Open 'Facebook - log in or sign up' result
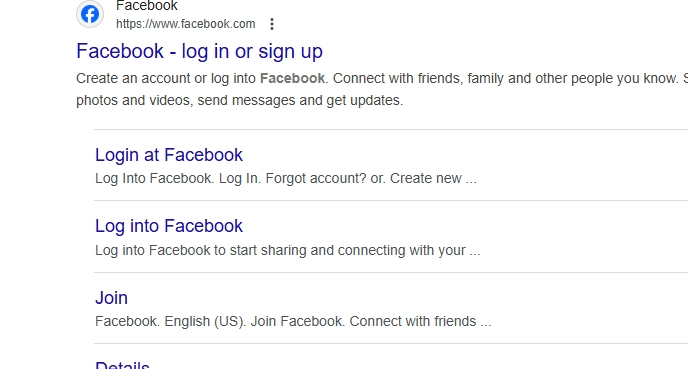 click(x=200, y=51)
